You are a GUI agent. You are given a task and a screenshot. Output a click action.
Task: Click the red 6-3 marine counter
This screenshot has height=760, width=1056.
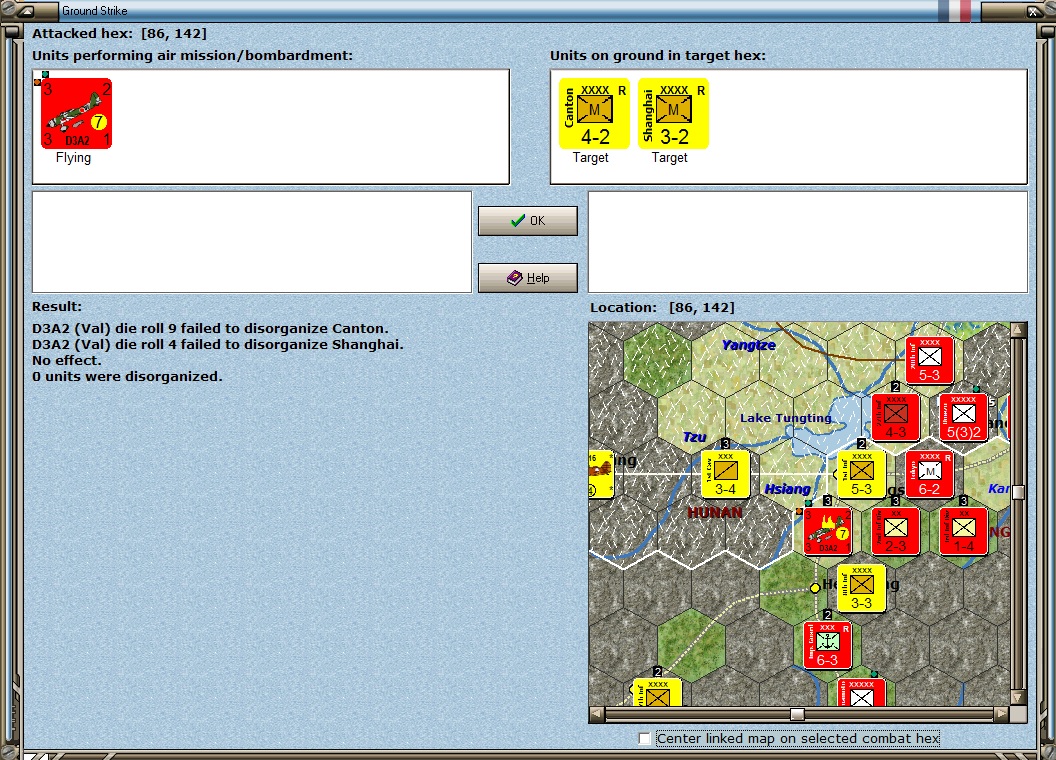click(828, 645)
